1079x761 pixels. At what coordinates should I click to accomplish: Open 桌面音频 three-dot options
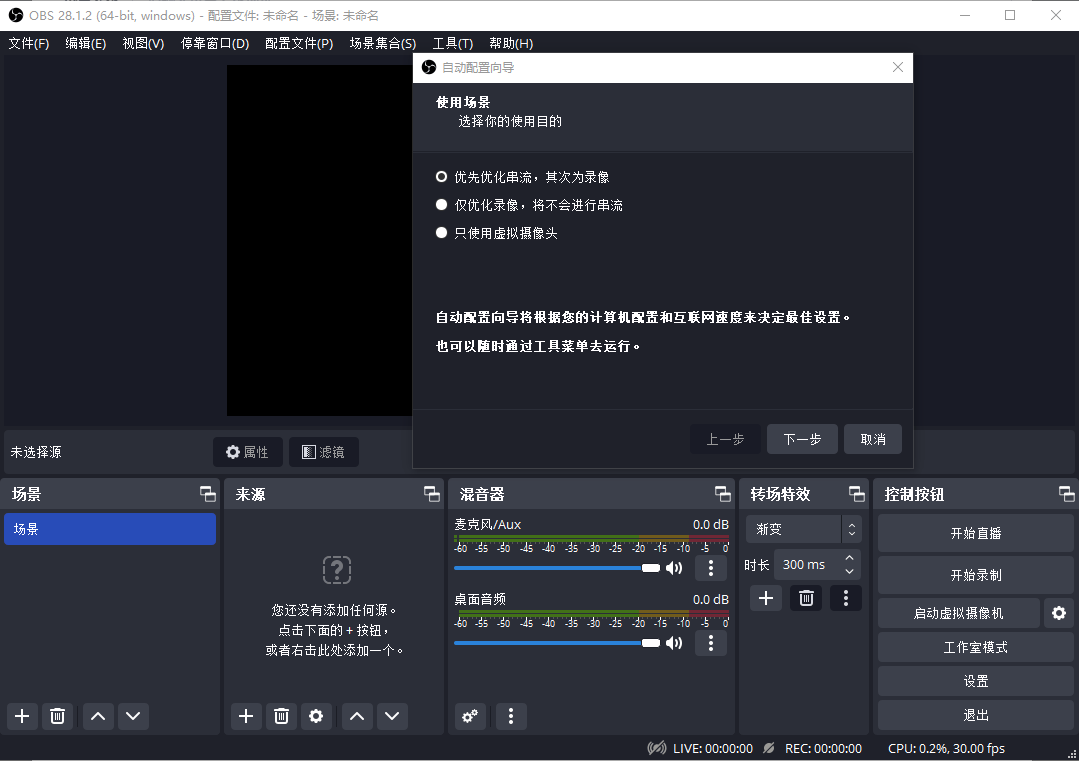[x=711, y=643]
